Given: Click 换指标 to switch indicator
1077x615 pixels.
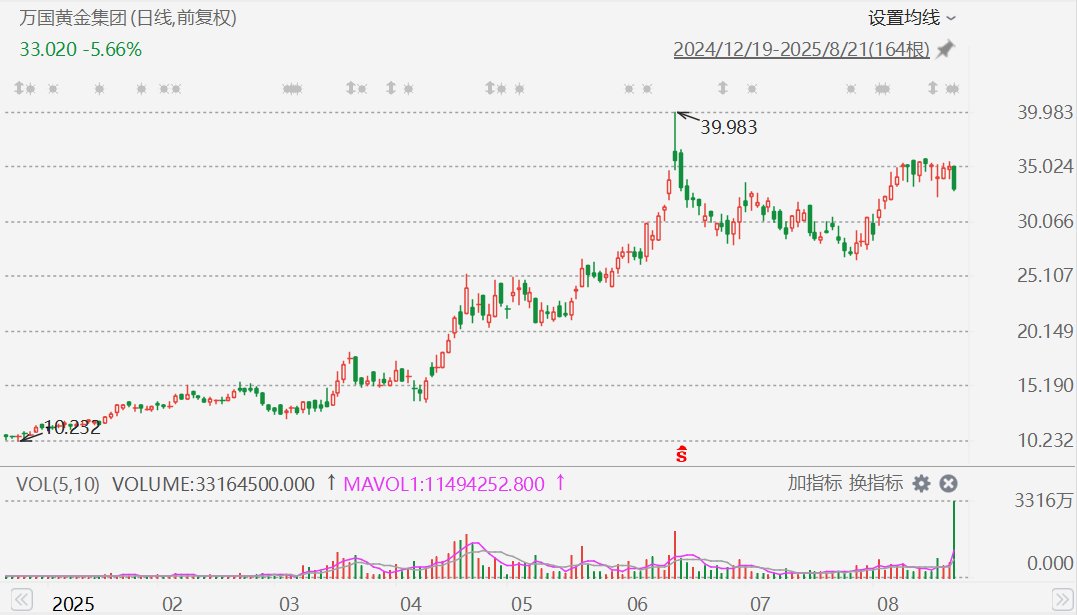Looking at the screenshot, I should [x=876, y=483].
